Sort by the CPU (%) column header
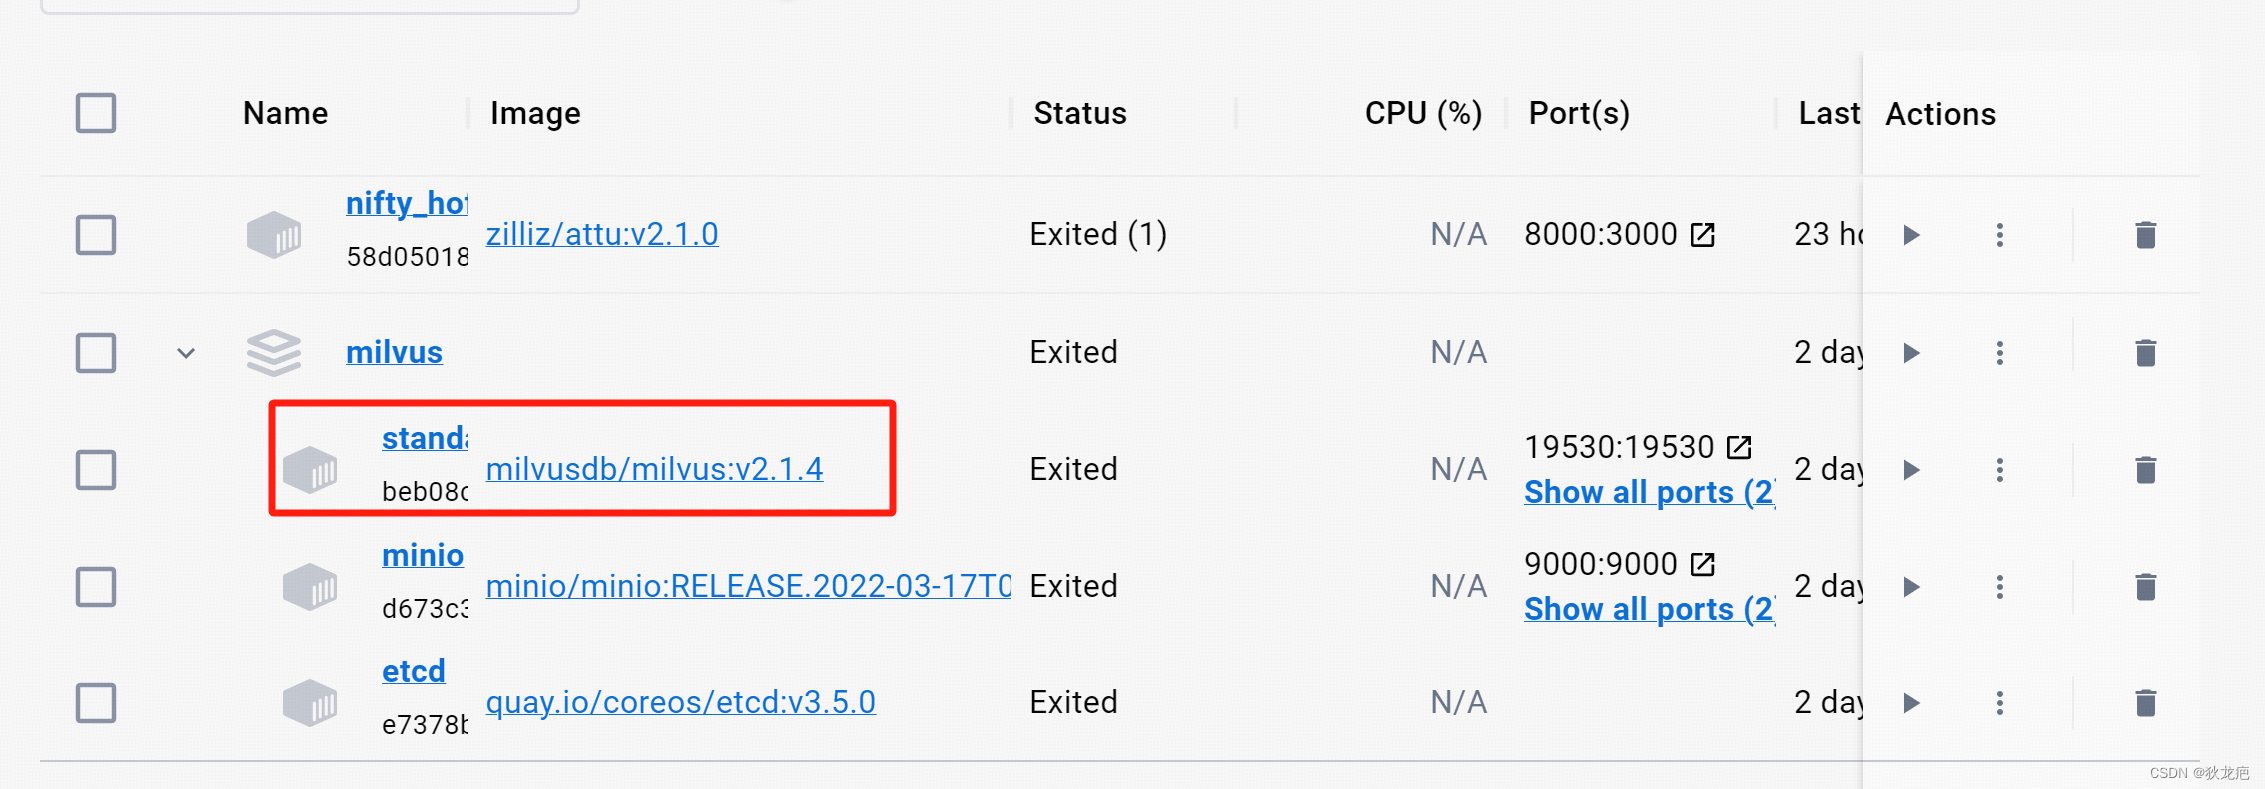2265x789 pixels. click(1422, 113)
